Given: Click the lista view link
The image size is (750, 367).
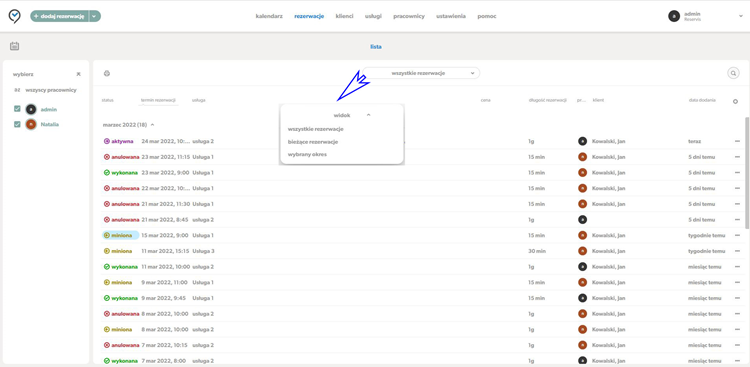Looking at the screenshot, I should 376,47.
